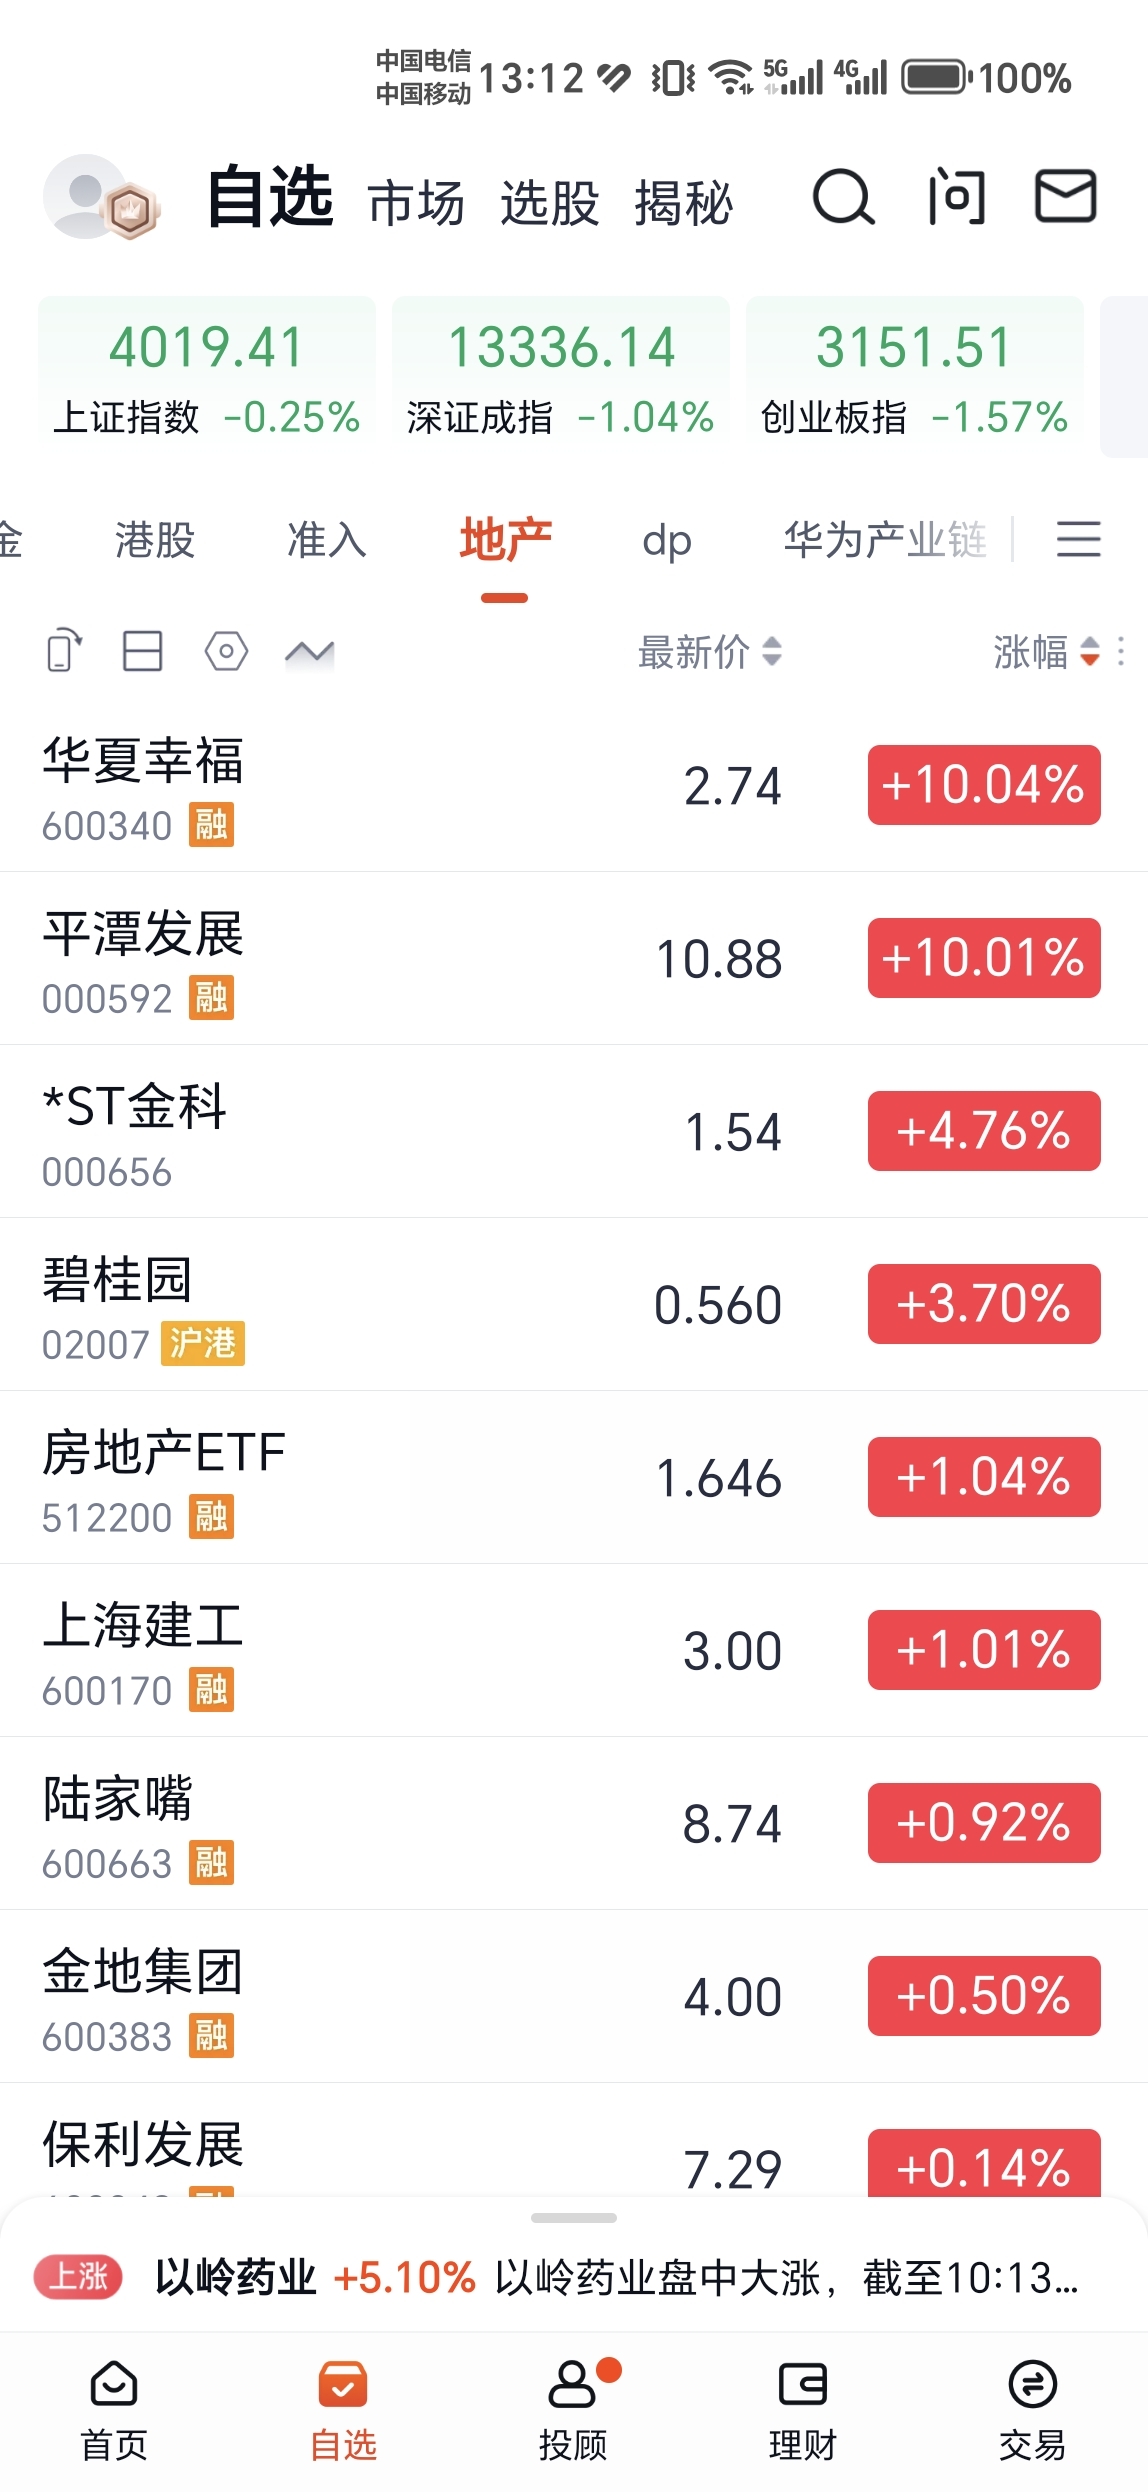The image size is (1148, 2492).
Task: Select the 华为产业链 group tab
Action: click(x=885, y=540)
